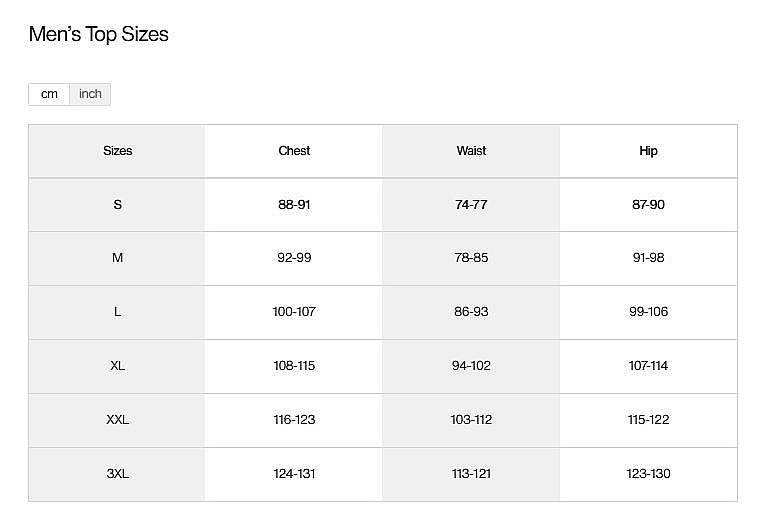Click the Chest column header

pyautogui.click(x=294, y=151)
